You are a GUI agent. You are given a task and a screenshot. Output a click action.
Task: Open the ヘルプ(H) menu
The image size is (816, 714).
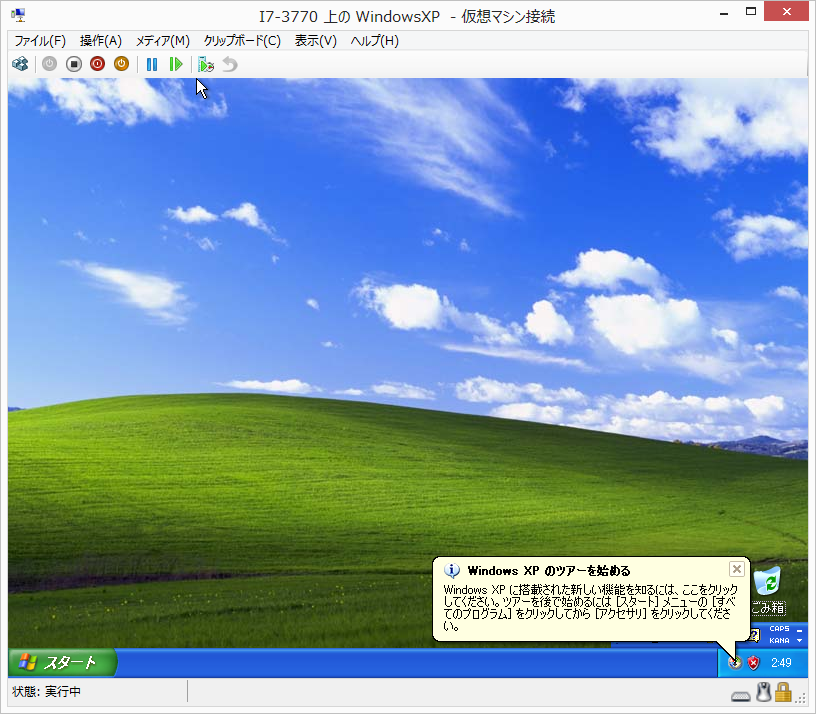374,41
